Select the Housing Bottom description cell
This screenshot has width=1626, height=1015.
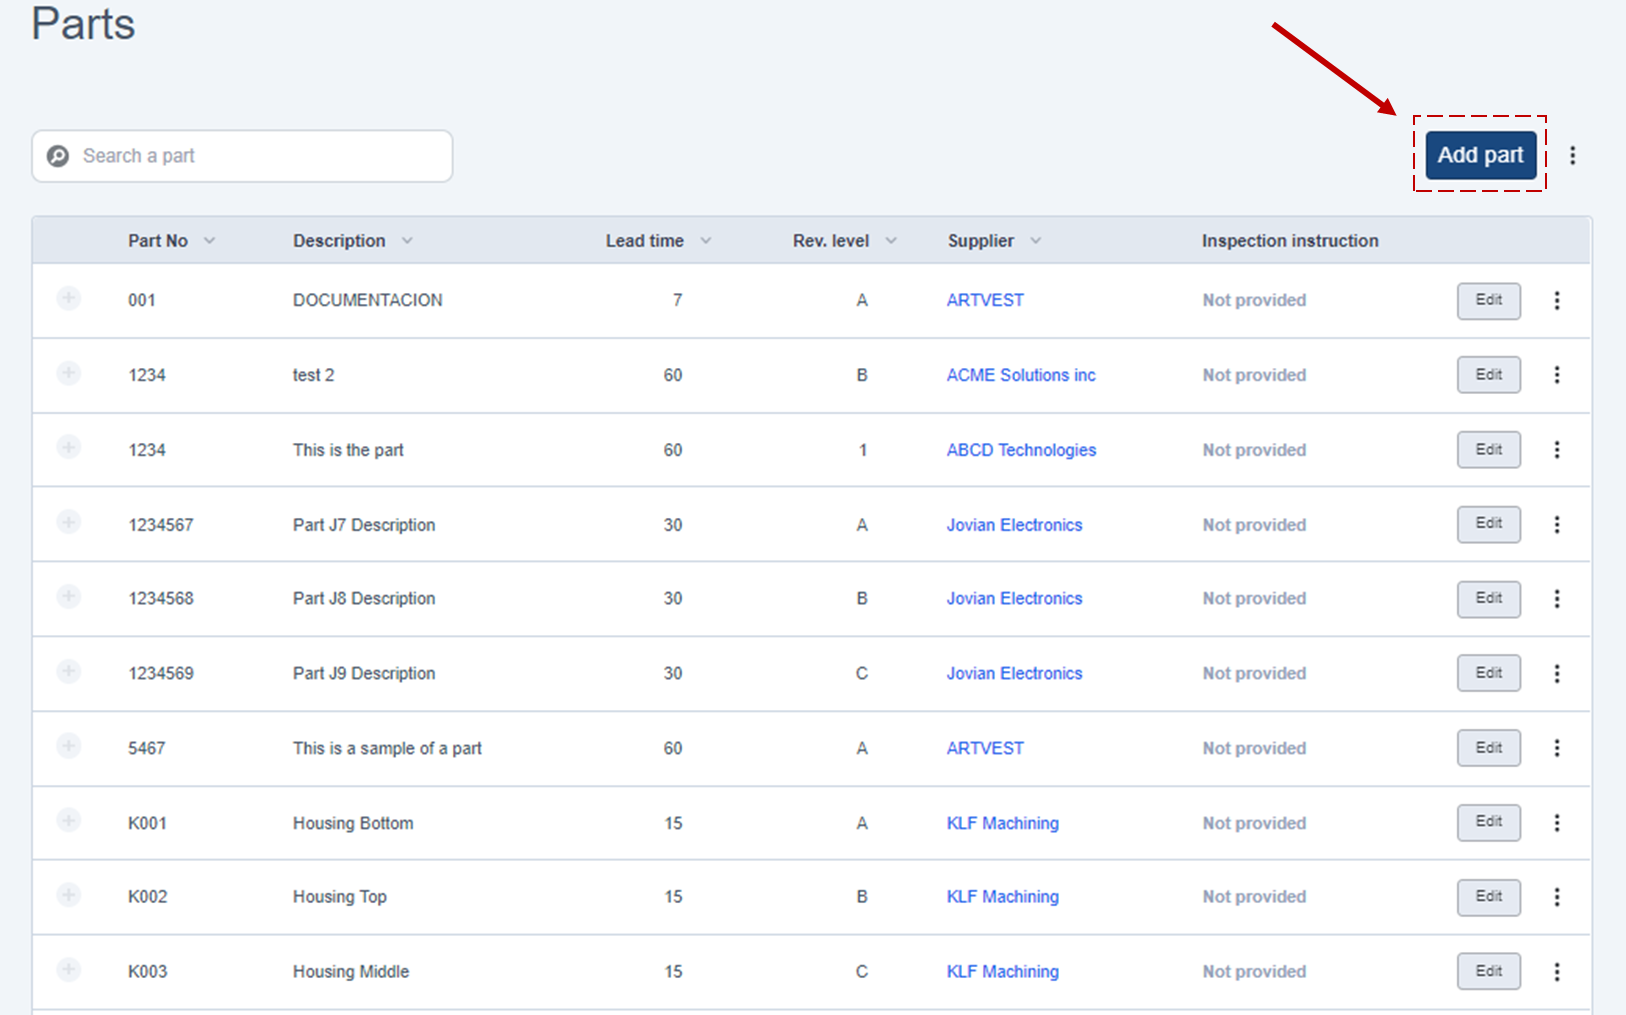353,823
